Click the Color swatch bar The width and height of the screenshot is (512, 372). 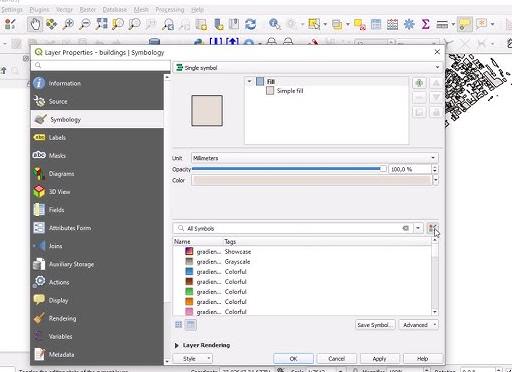[x=312, y=180]
